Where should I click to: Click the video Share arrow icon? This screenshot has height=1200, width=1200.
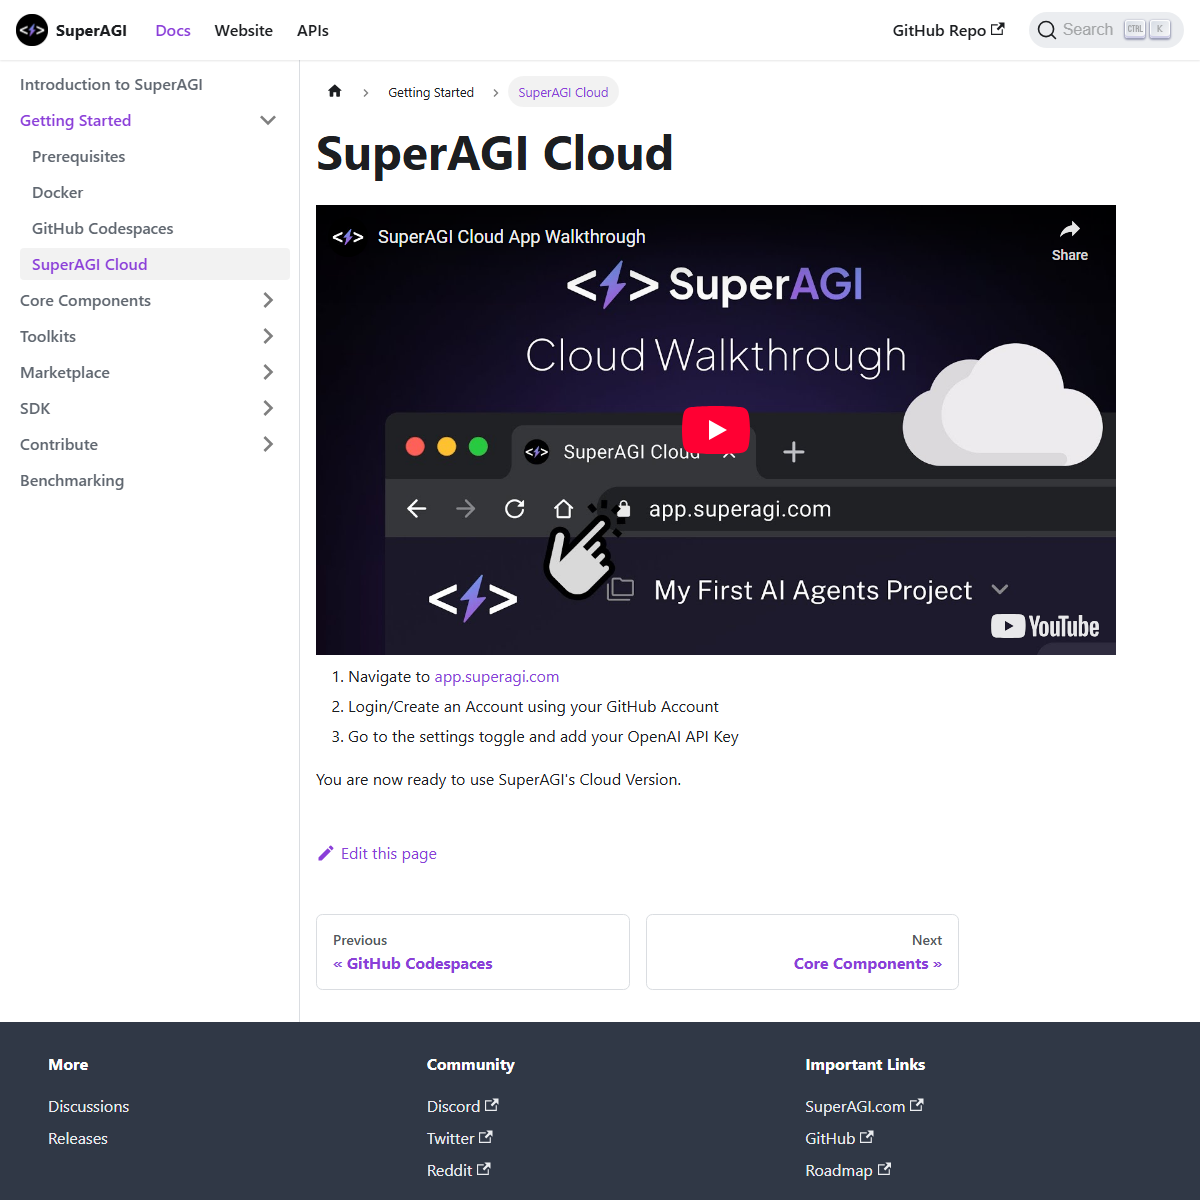coord(1070,229)
